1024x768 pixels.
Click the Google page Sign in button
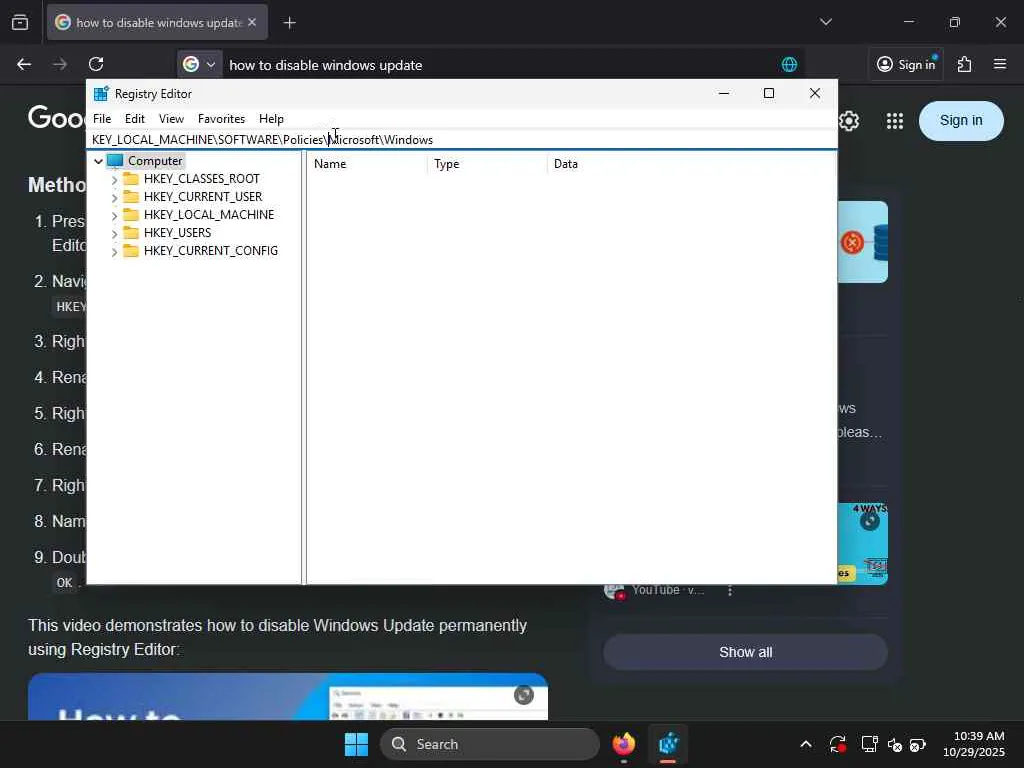tap(961, 120)
